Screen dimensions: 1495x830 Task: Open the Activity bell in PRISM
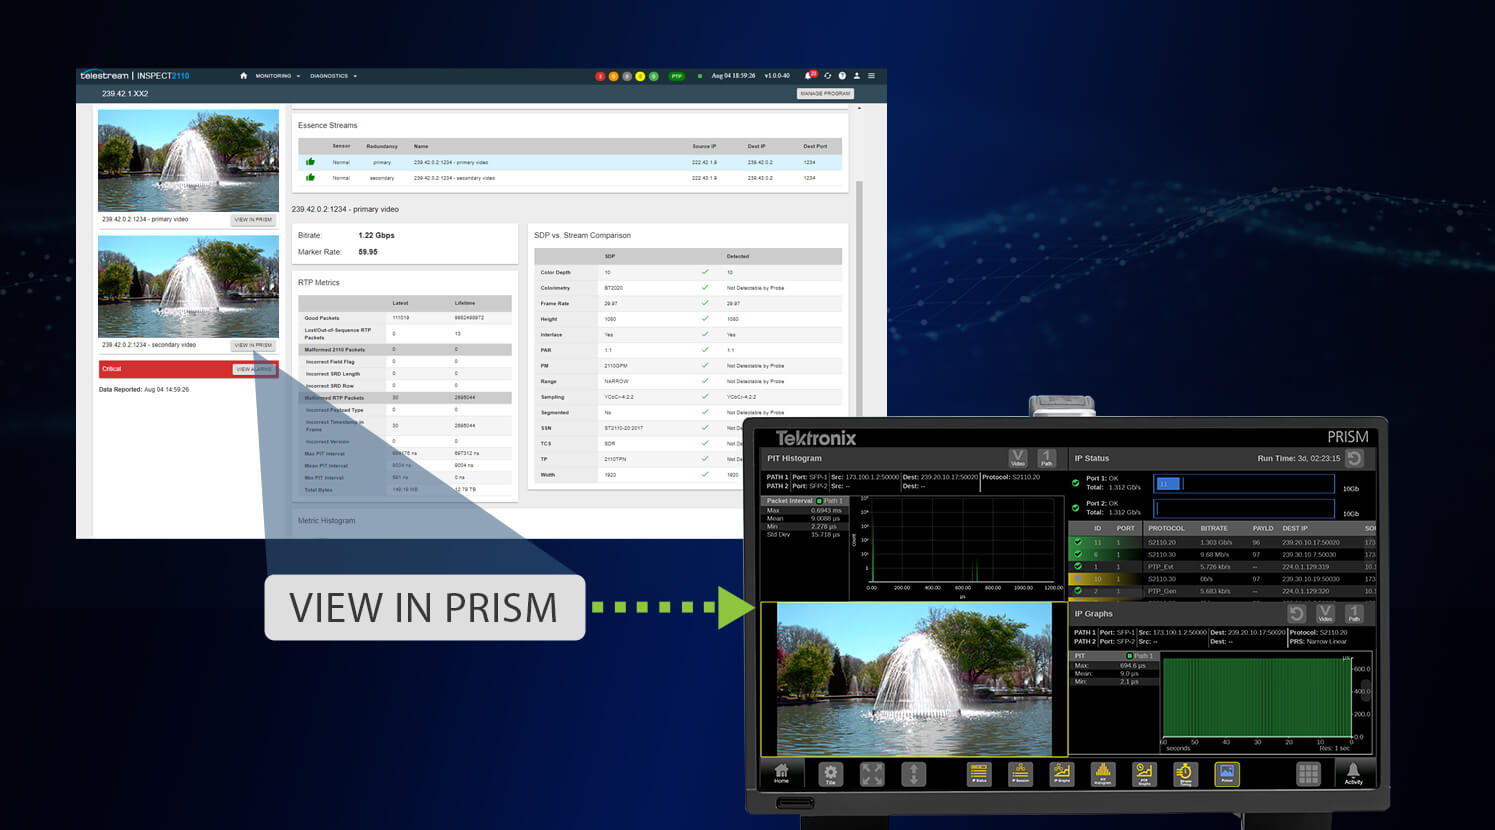pos(1353,773)
